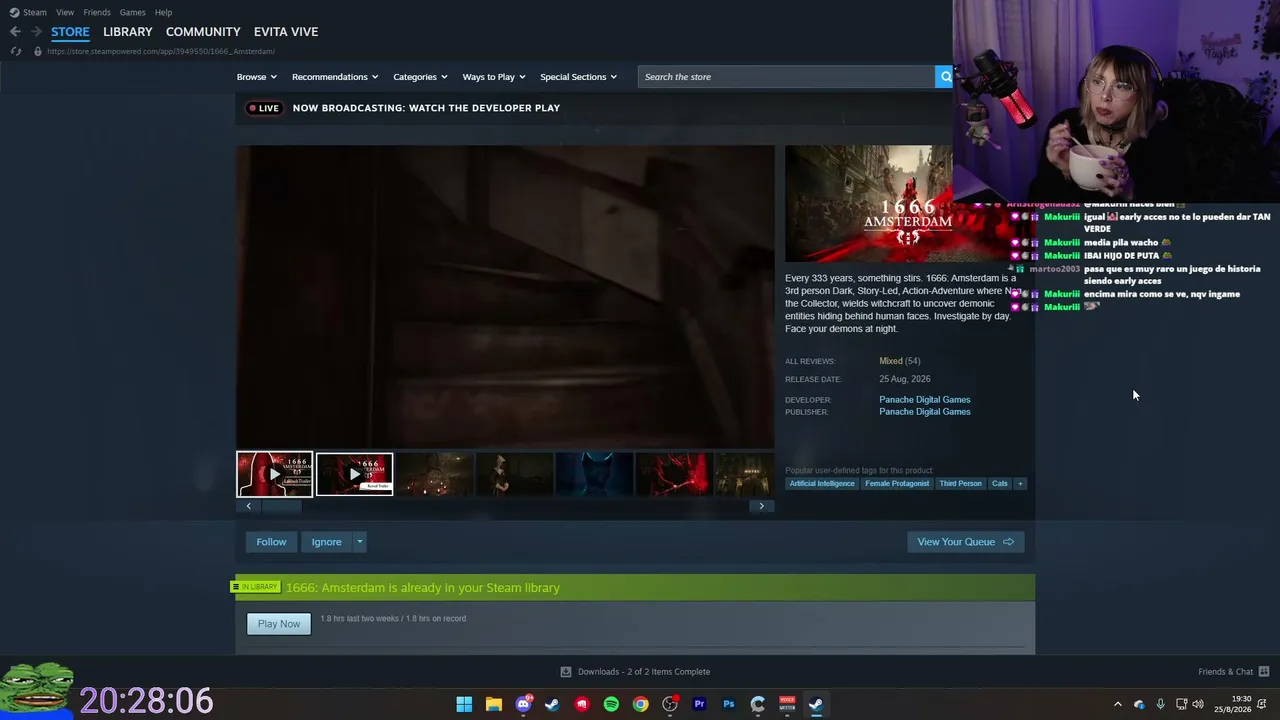The width and height of the screenshot is (1280, 720).
Task: Add a tag with the plus button
Action: [1020, 484]
